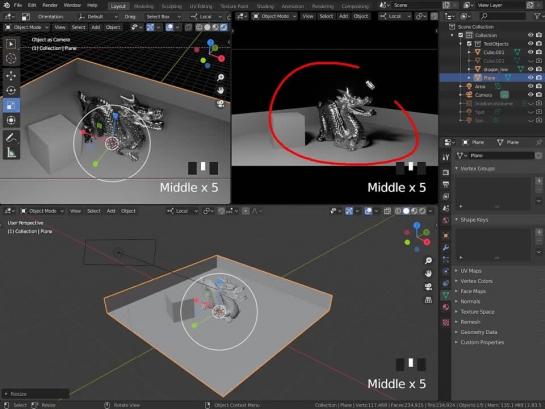The image size is (545, 409).
Task: Toggle the render camera icon on the Camera row
Action: coord(539,95)
